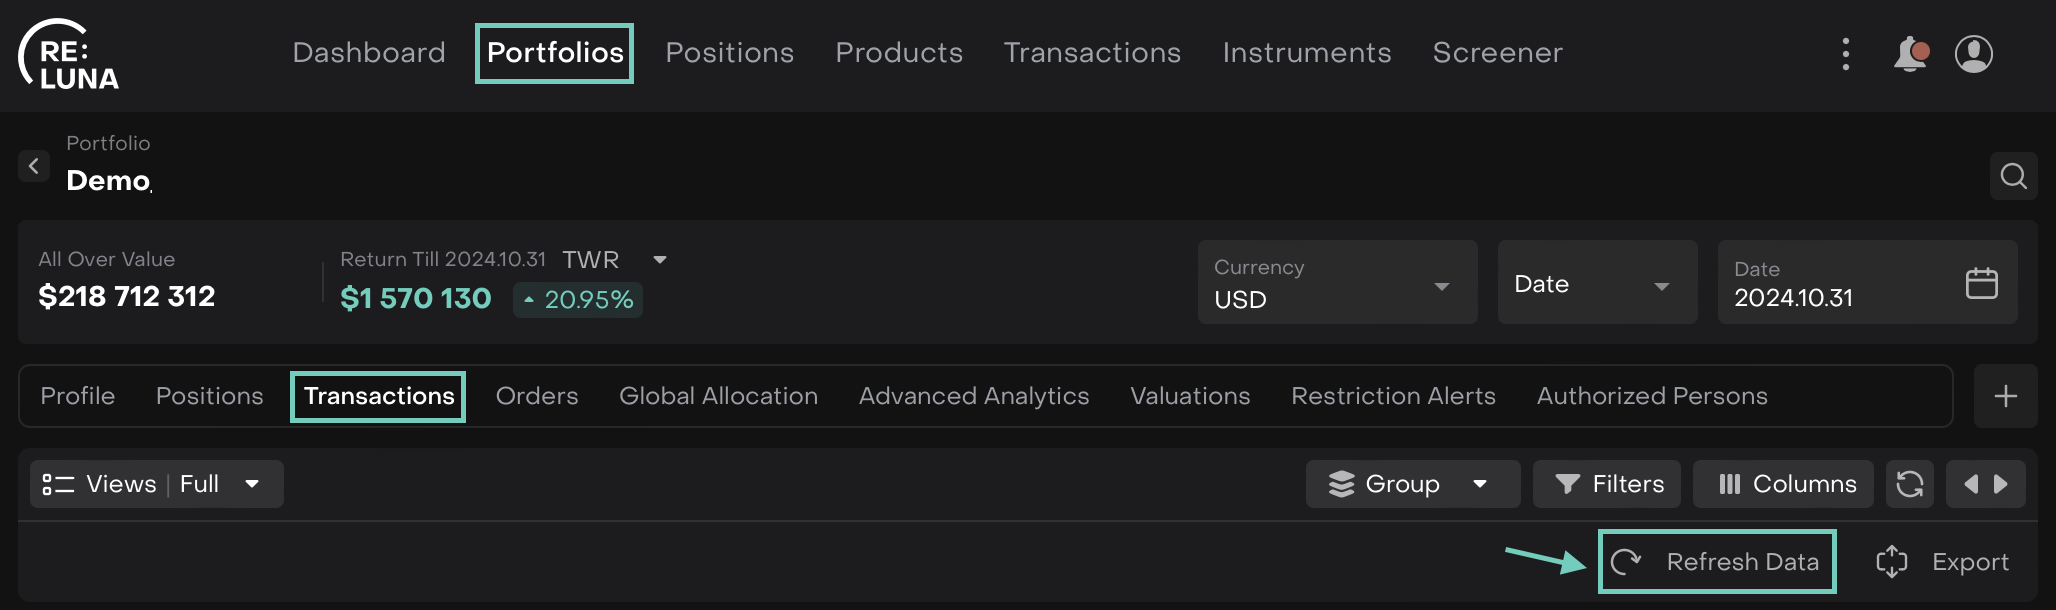The image size is (2056, 610).
Task: Click the Refresh Data button
Action: (x=1717, y=562)
